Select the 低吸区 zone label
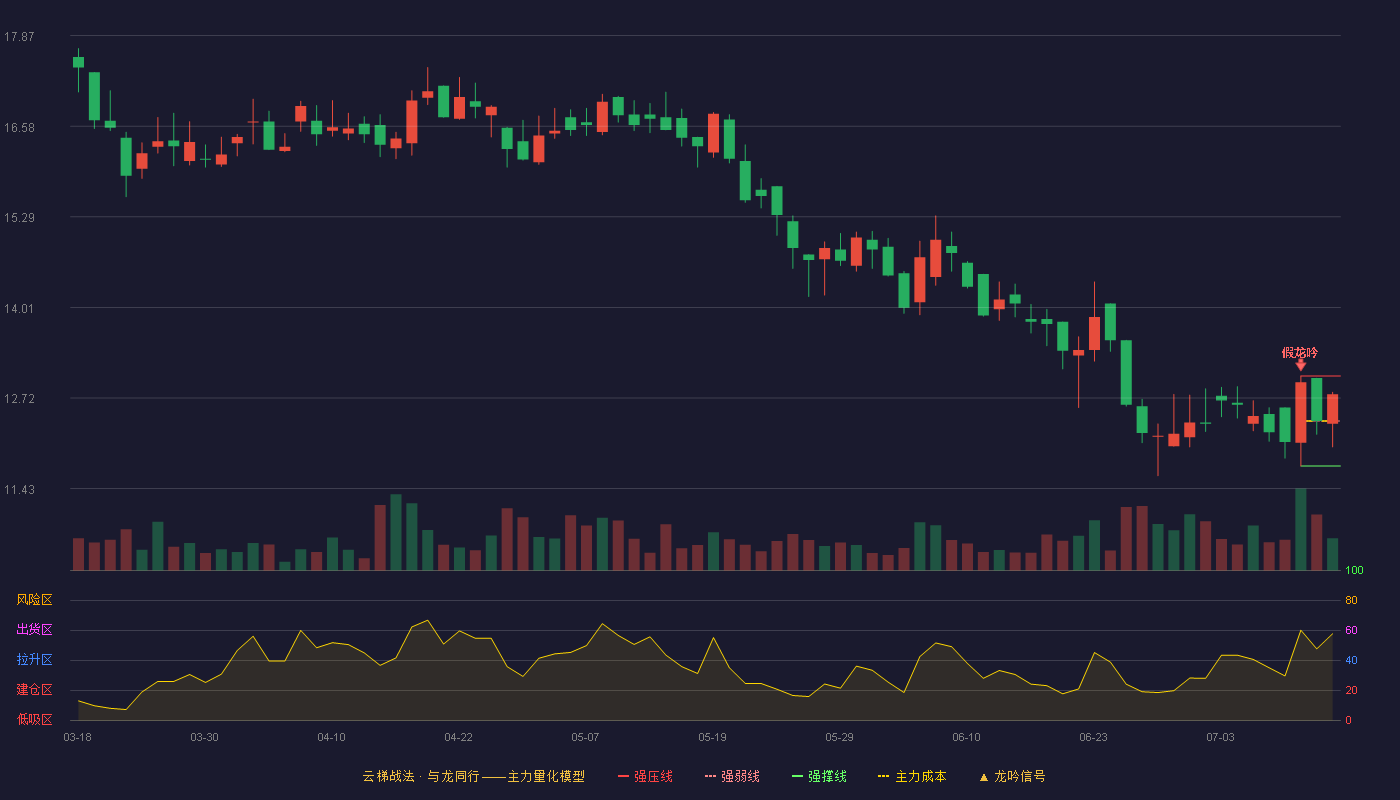 tap(34, 719)
